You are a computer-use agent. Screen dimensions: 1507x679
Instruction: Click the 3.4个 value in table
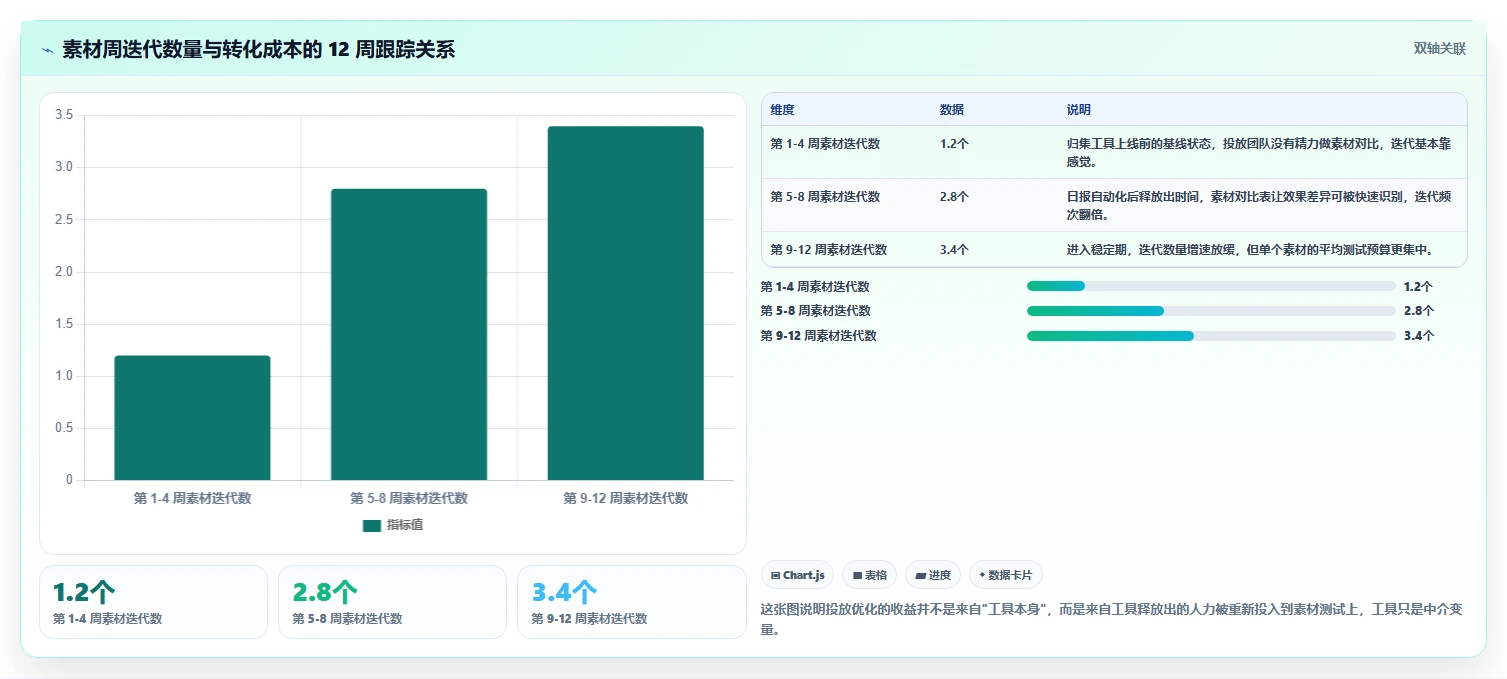tap(954, 250)
